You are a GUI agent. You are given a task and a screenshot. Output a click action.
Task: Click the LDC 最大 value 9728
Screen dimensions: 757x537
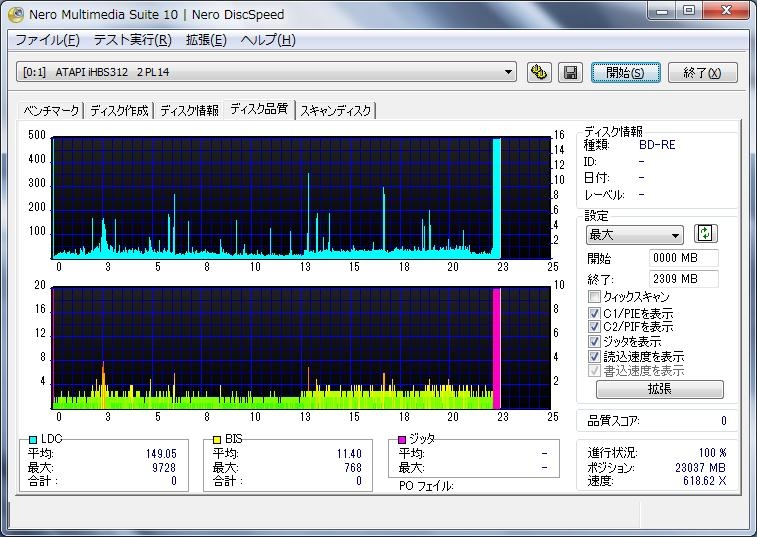164,467
